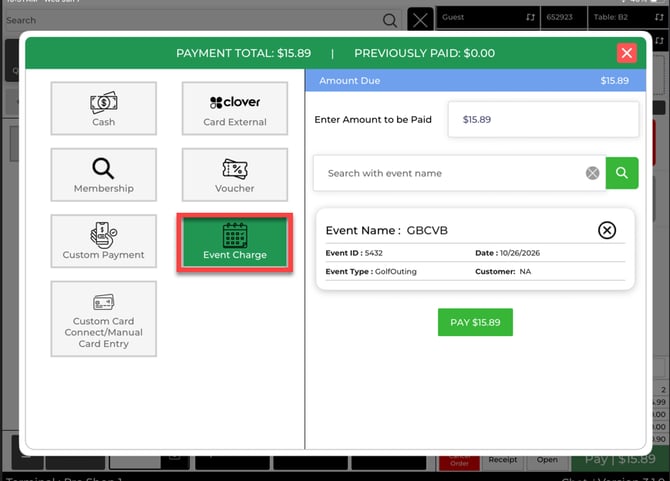The width and height of the screenshot is (670, 481).
Task: Click the Search with event name field
Action: 450,173
